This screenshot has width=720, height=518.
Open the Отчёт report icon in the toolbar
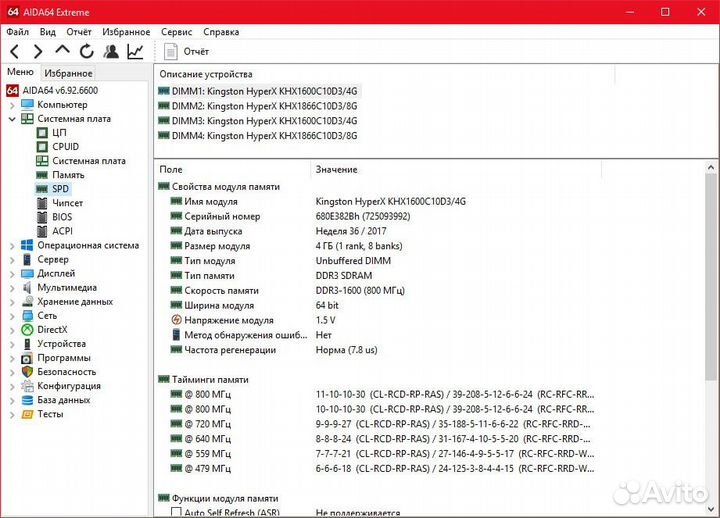click(x=171, y=51)
